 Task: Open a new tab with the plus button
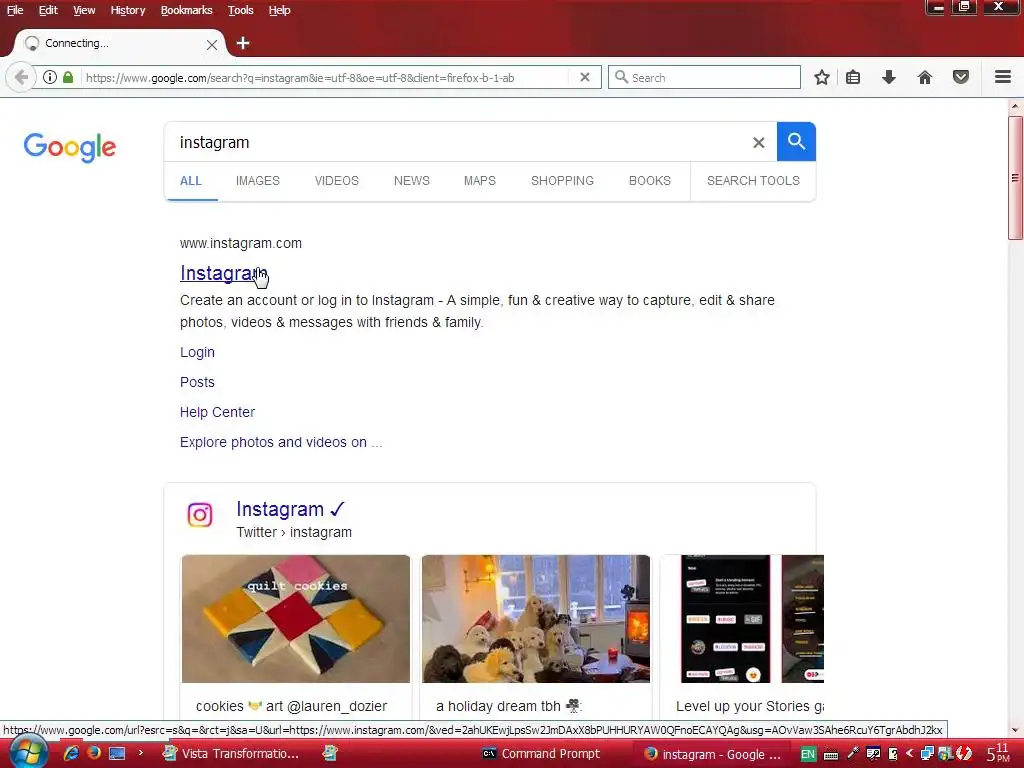click(x=243, y=43)
